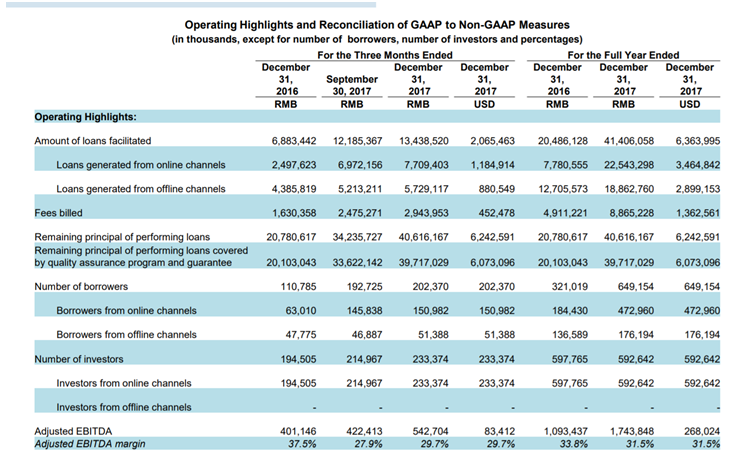Click cell 6,363,995

pos(698,140)
